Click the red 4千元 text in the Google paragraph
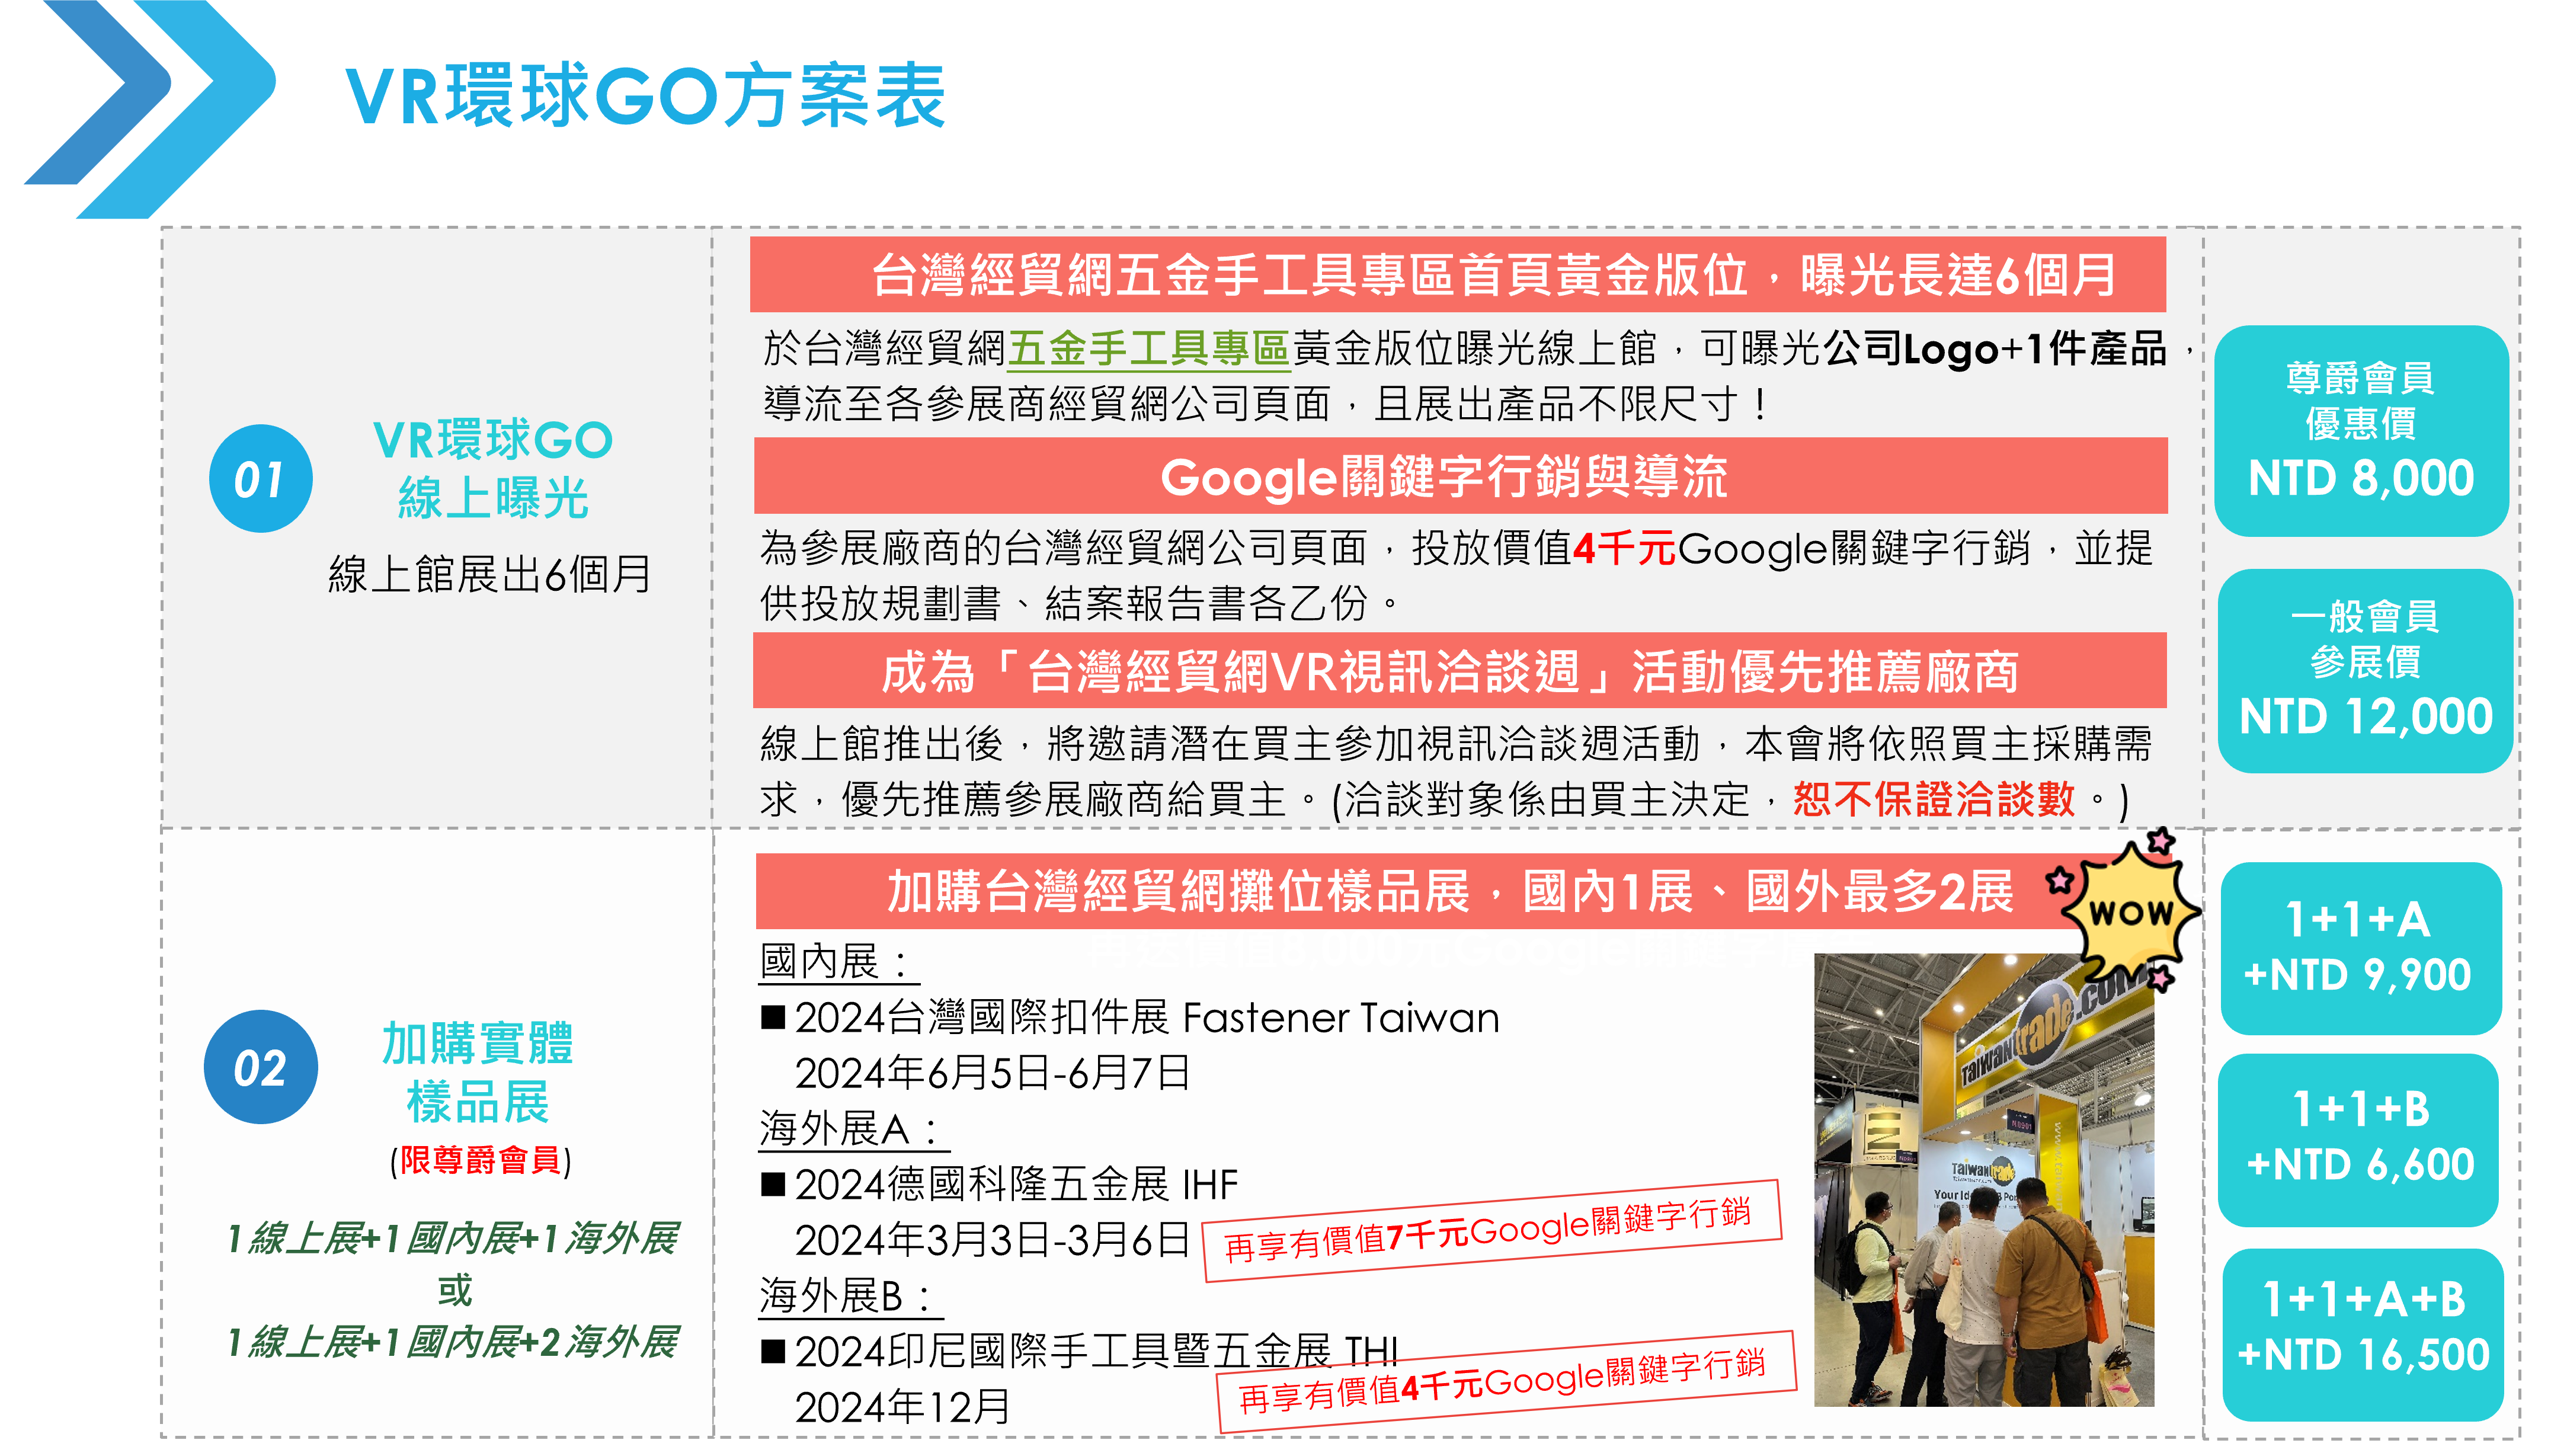The width and height of the screenshot is (2551, 1456). 1623,548
